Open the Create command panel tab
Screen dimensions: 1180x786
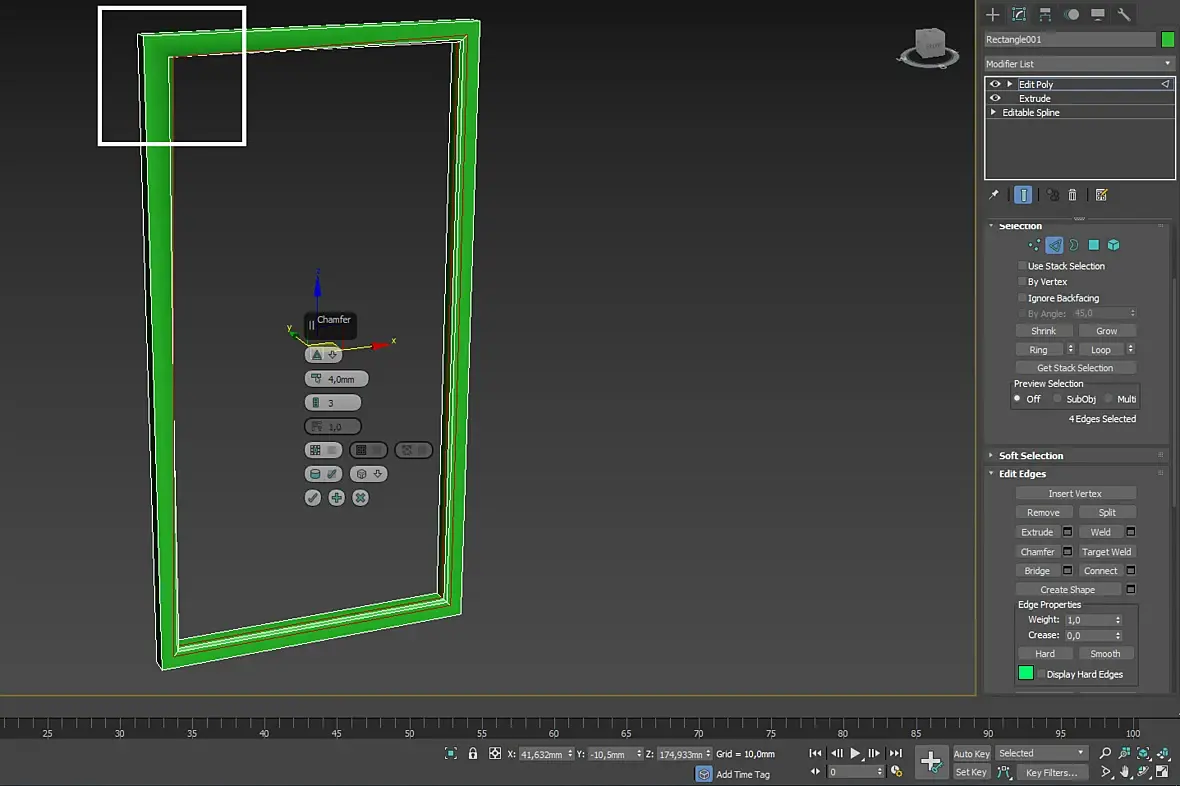pos(993,14)
